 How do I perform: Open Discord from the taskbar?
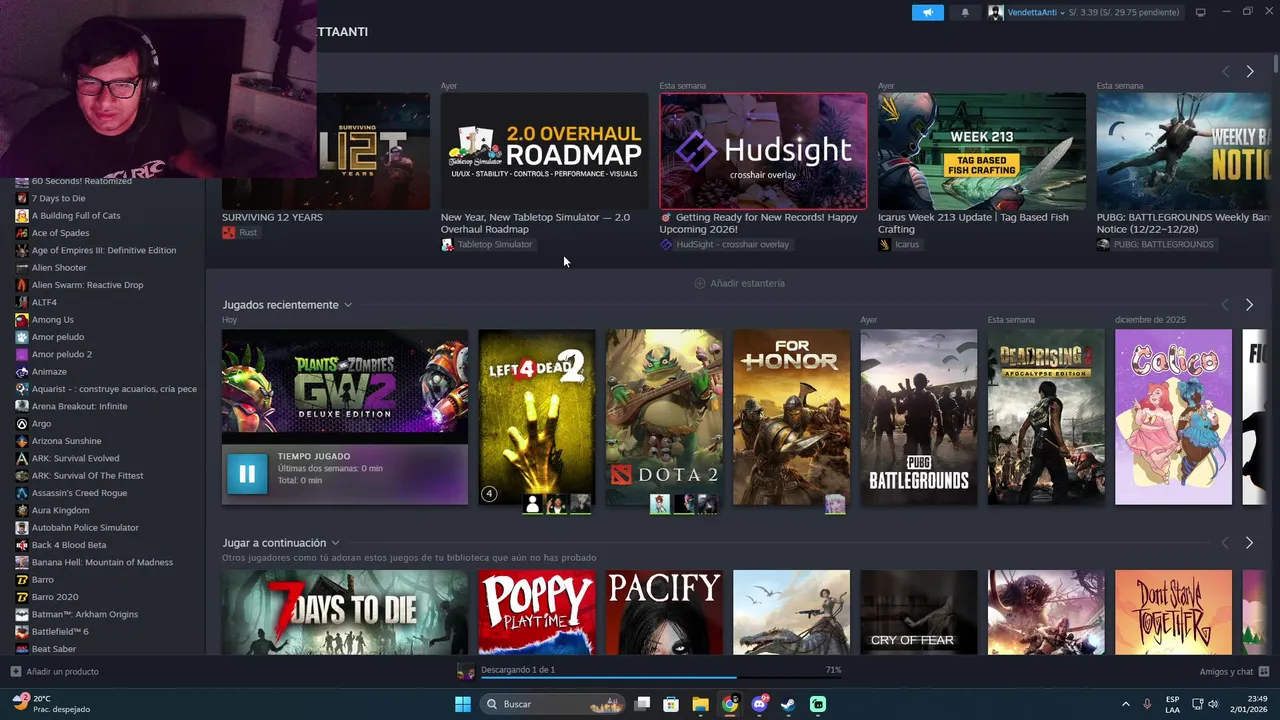[x=760, y=704]
